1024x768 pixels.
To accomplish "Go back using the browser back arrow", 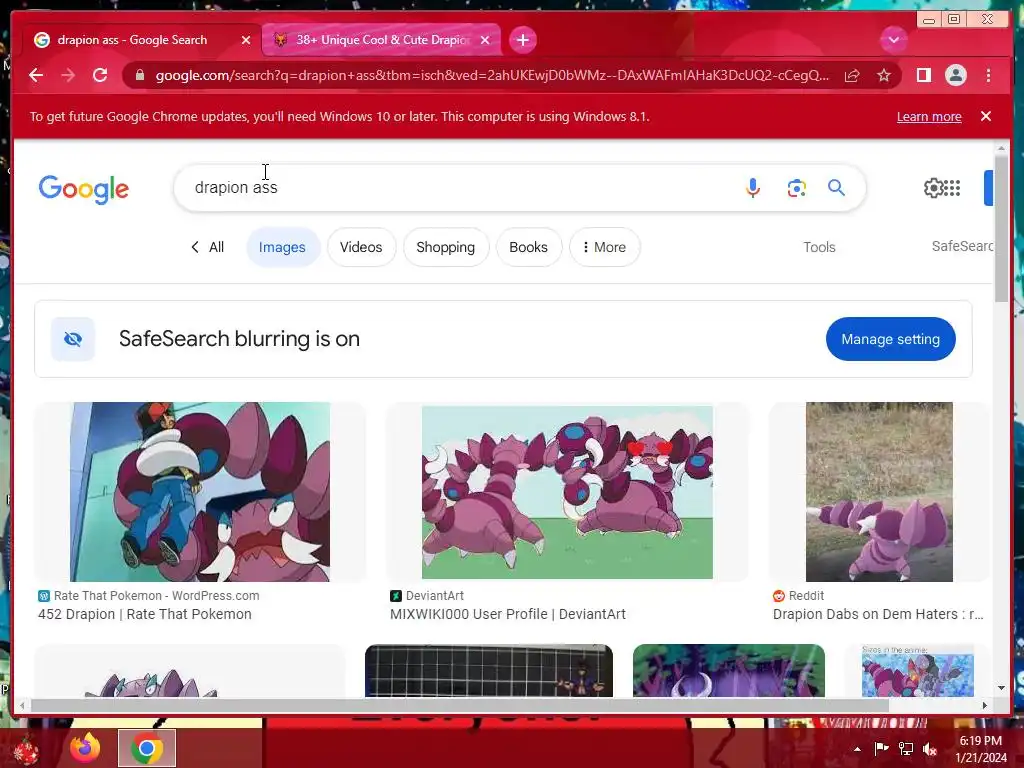I will [x=36, y=75].
